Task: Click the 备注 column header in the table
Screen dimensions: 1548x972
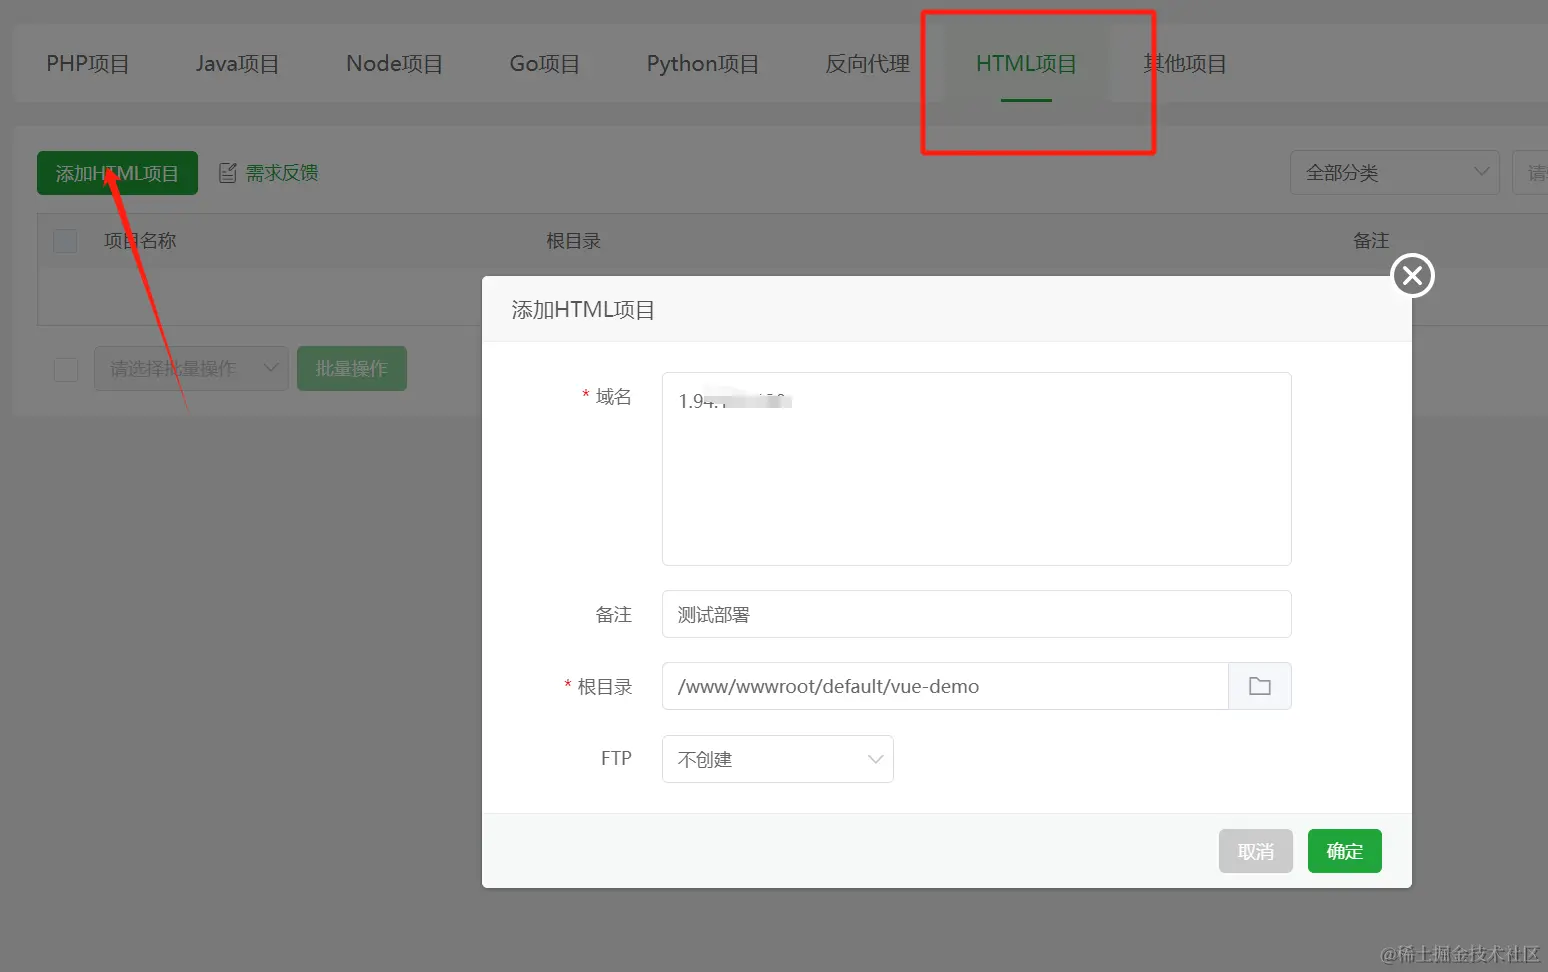Action: pos(1371,241)
